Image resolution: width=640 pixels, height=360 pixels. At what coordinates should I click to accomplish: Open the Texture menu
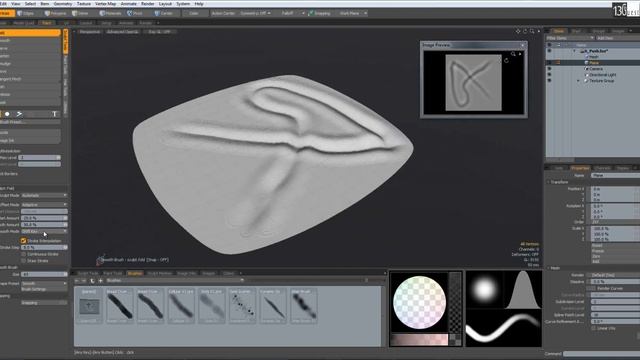pyautogui.click(x=84, y=4)
